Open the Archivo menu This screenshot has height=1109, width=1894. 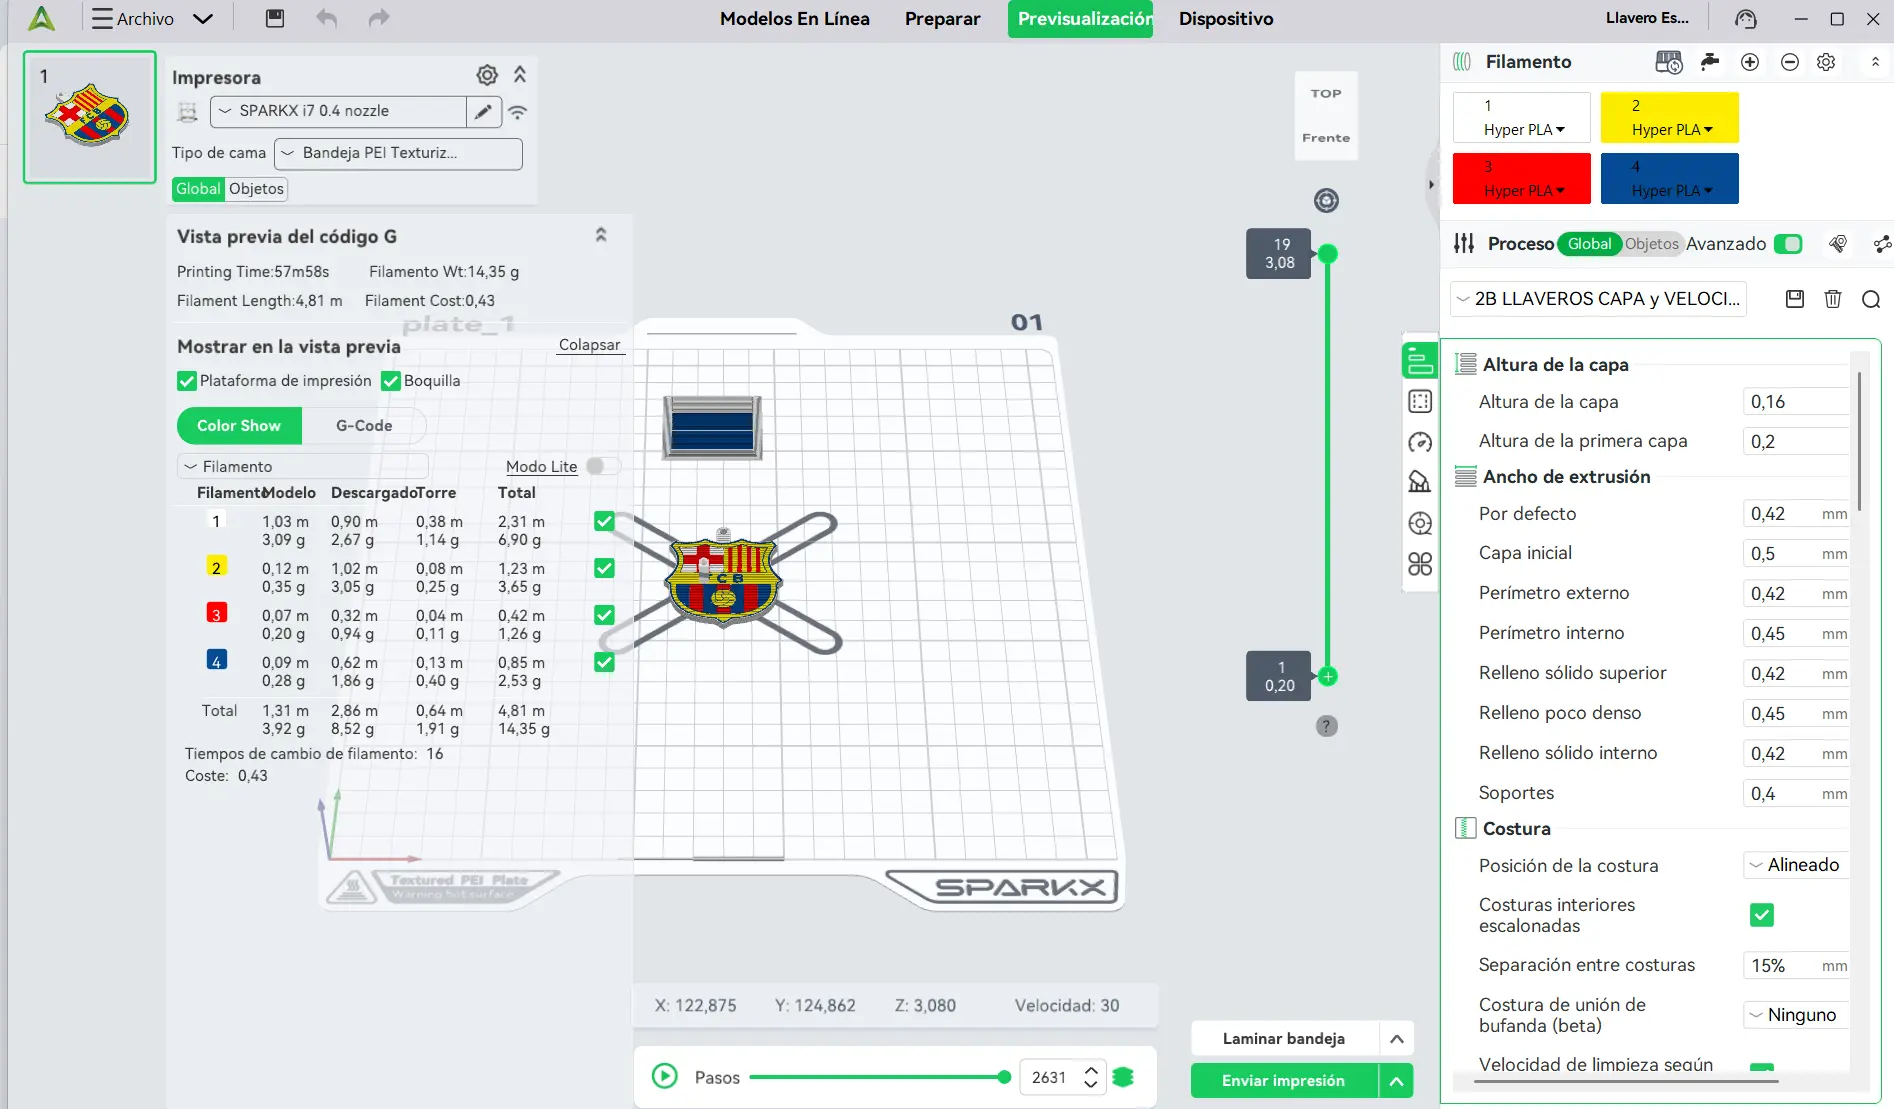(153, 18)
